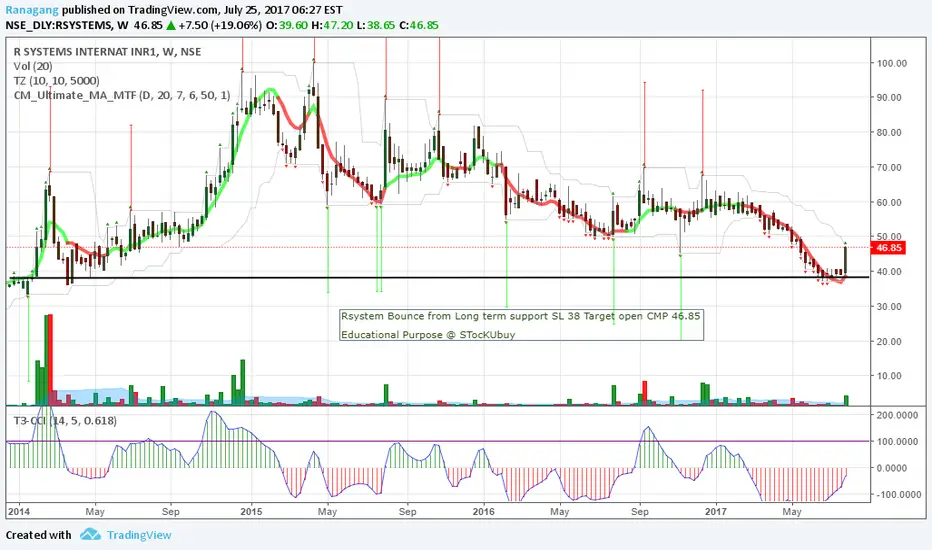Click the R SYSTEMS INTERNAT INR1 chart title
The height and width of the screenshot is (550, 932).
coord(108,52)
